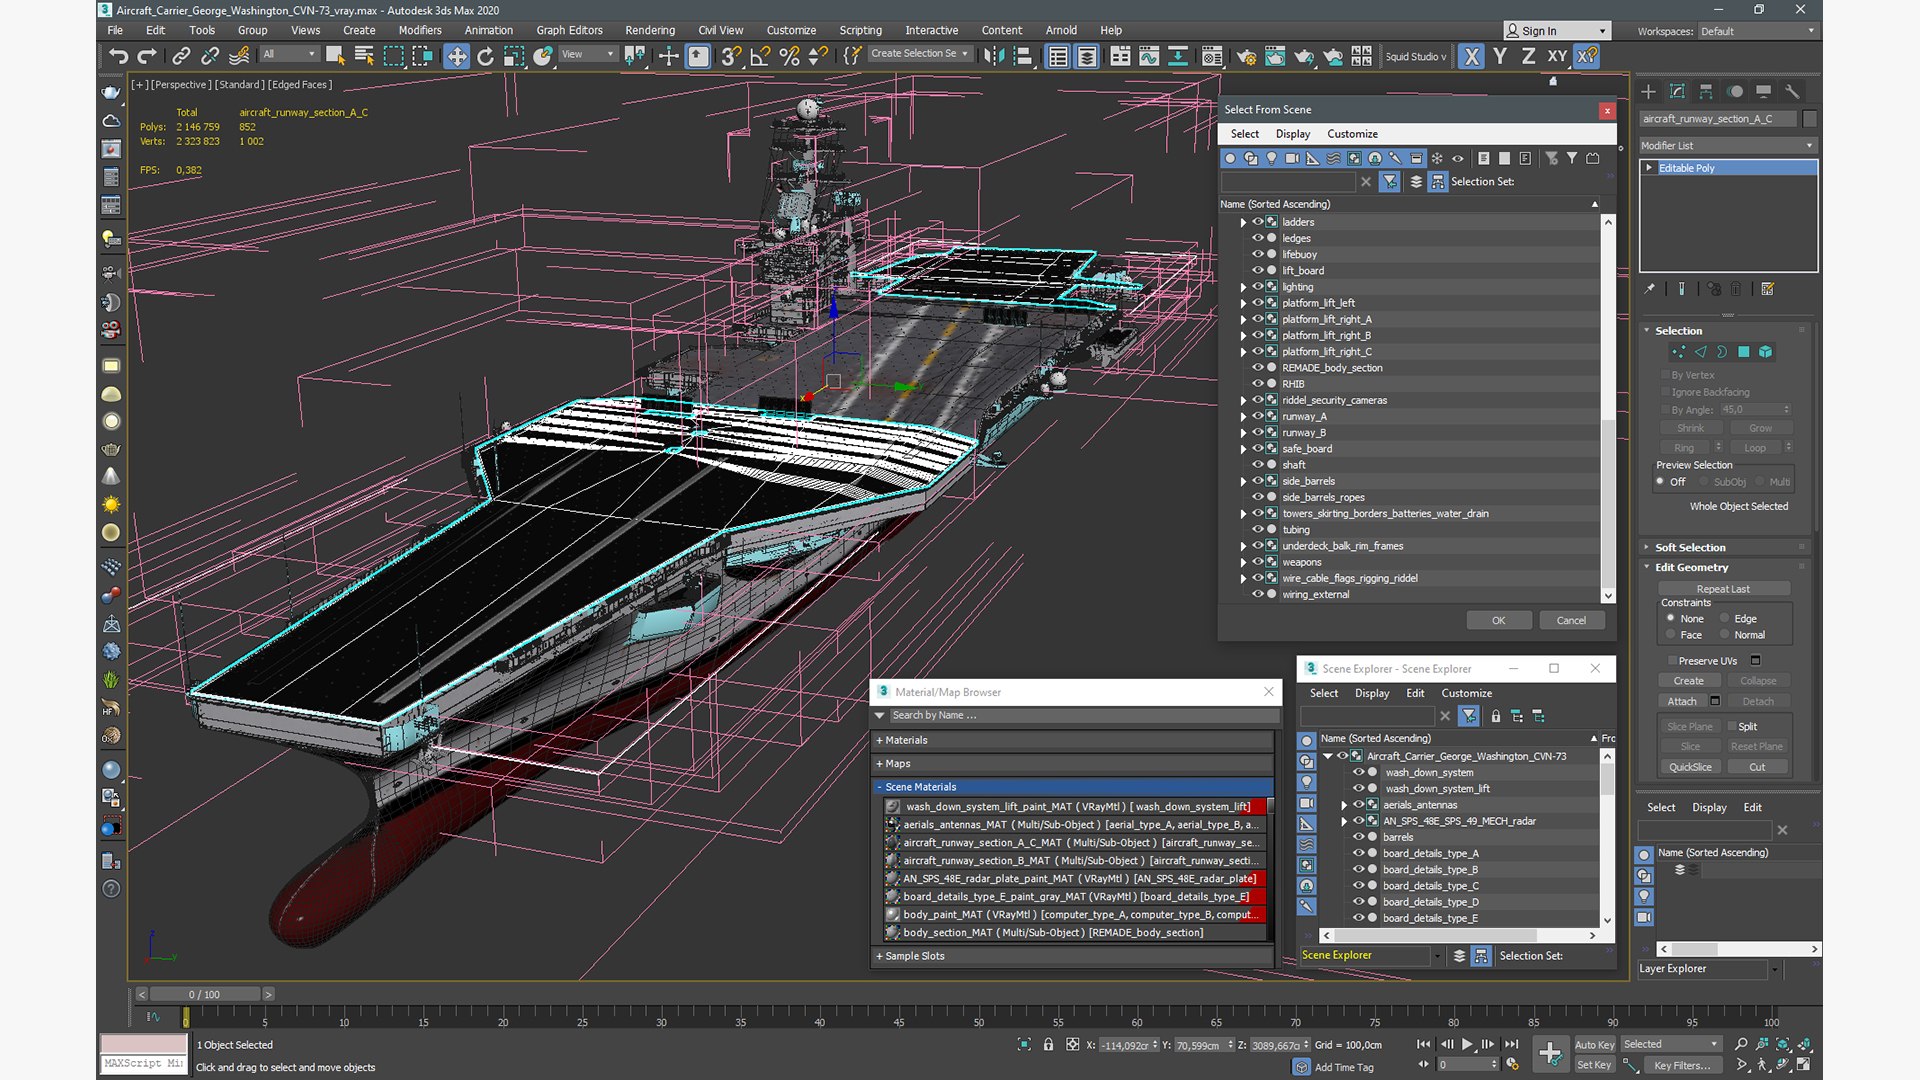Viewport: 1920px width, 1080px height.
Task: Click the Redo arrow in main toolbar
Action: tap(147, 56)
